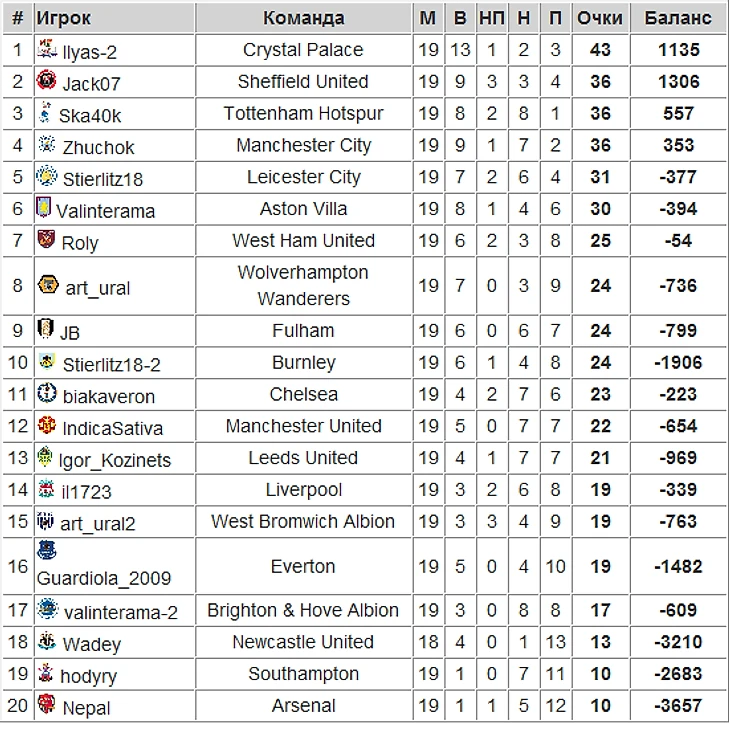Click the Tottenham Hotspur team cell
The height and width of the screenshot is (742, 730).
click(303, 114)
